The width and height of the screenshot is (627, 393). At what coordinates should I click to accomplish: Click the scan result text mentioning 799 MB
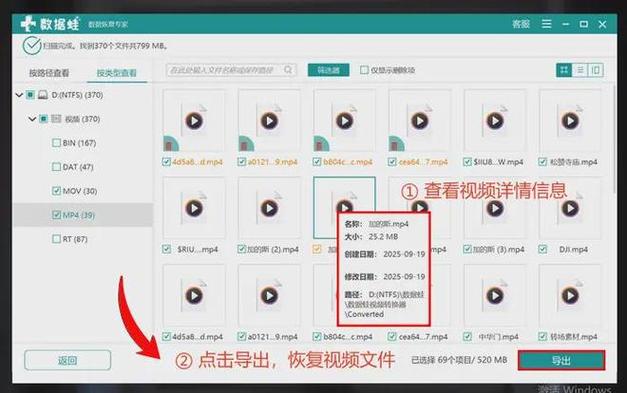(x=106, y=46)
